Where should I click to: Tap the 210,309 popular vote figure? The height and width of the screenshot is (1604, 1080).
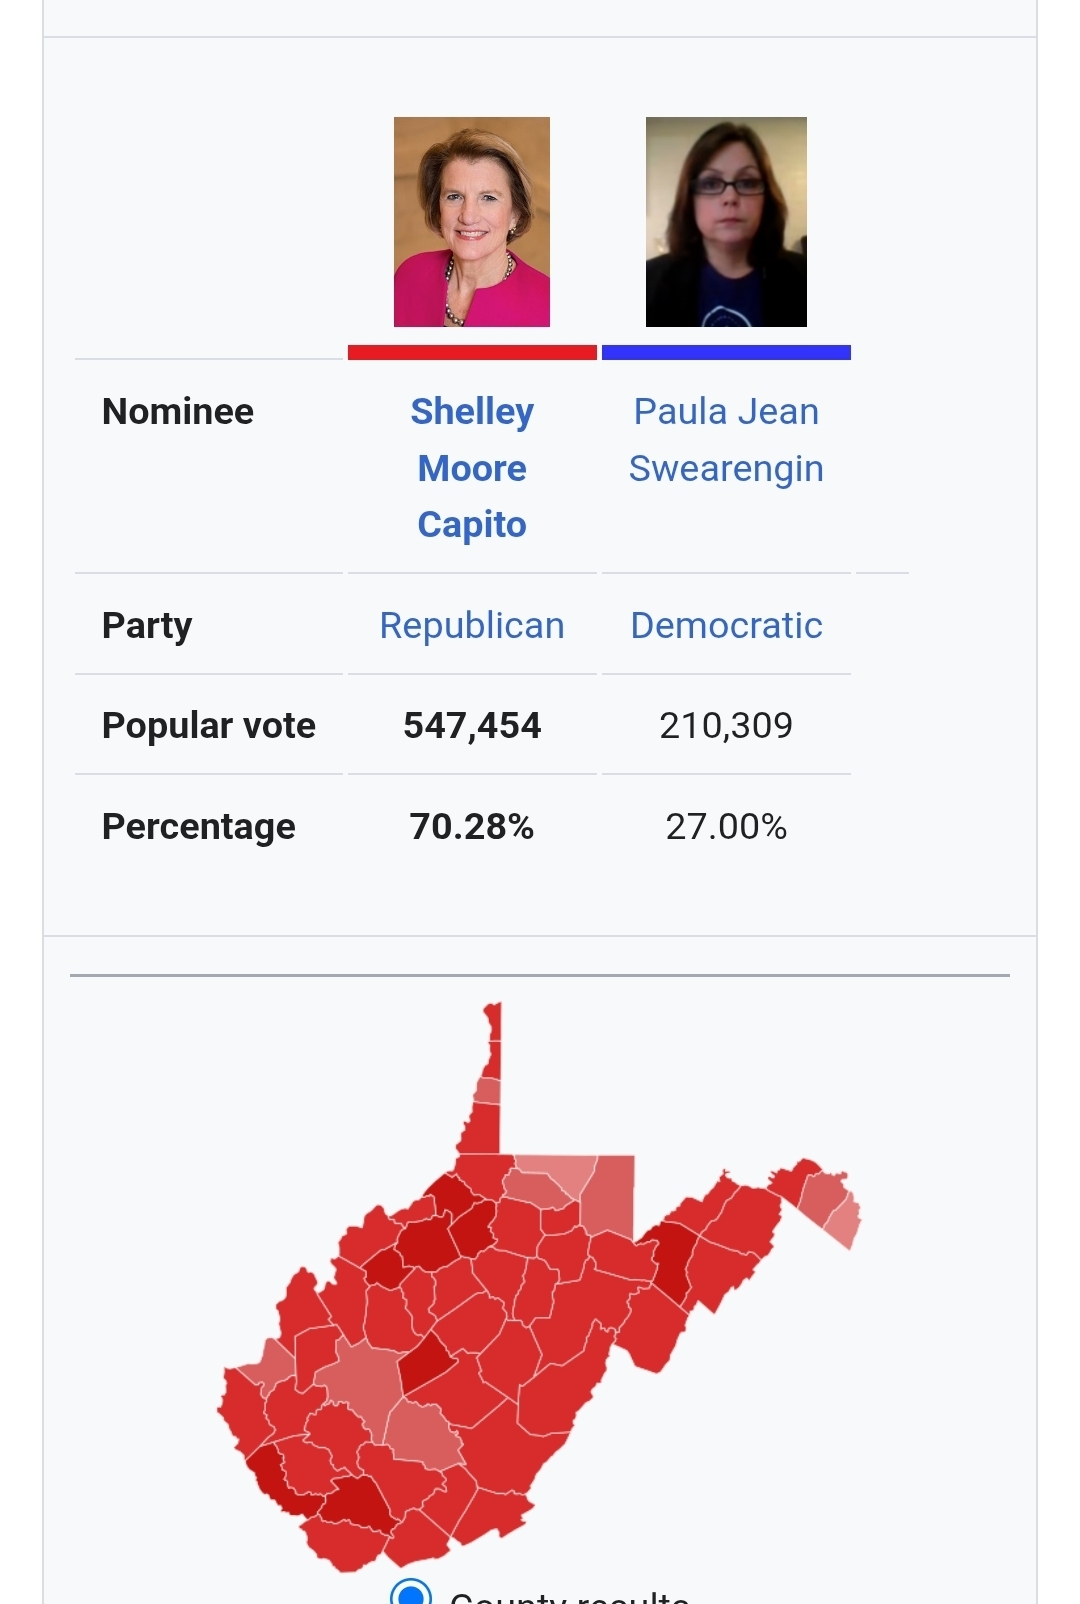click(x=726, y=726)
